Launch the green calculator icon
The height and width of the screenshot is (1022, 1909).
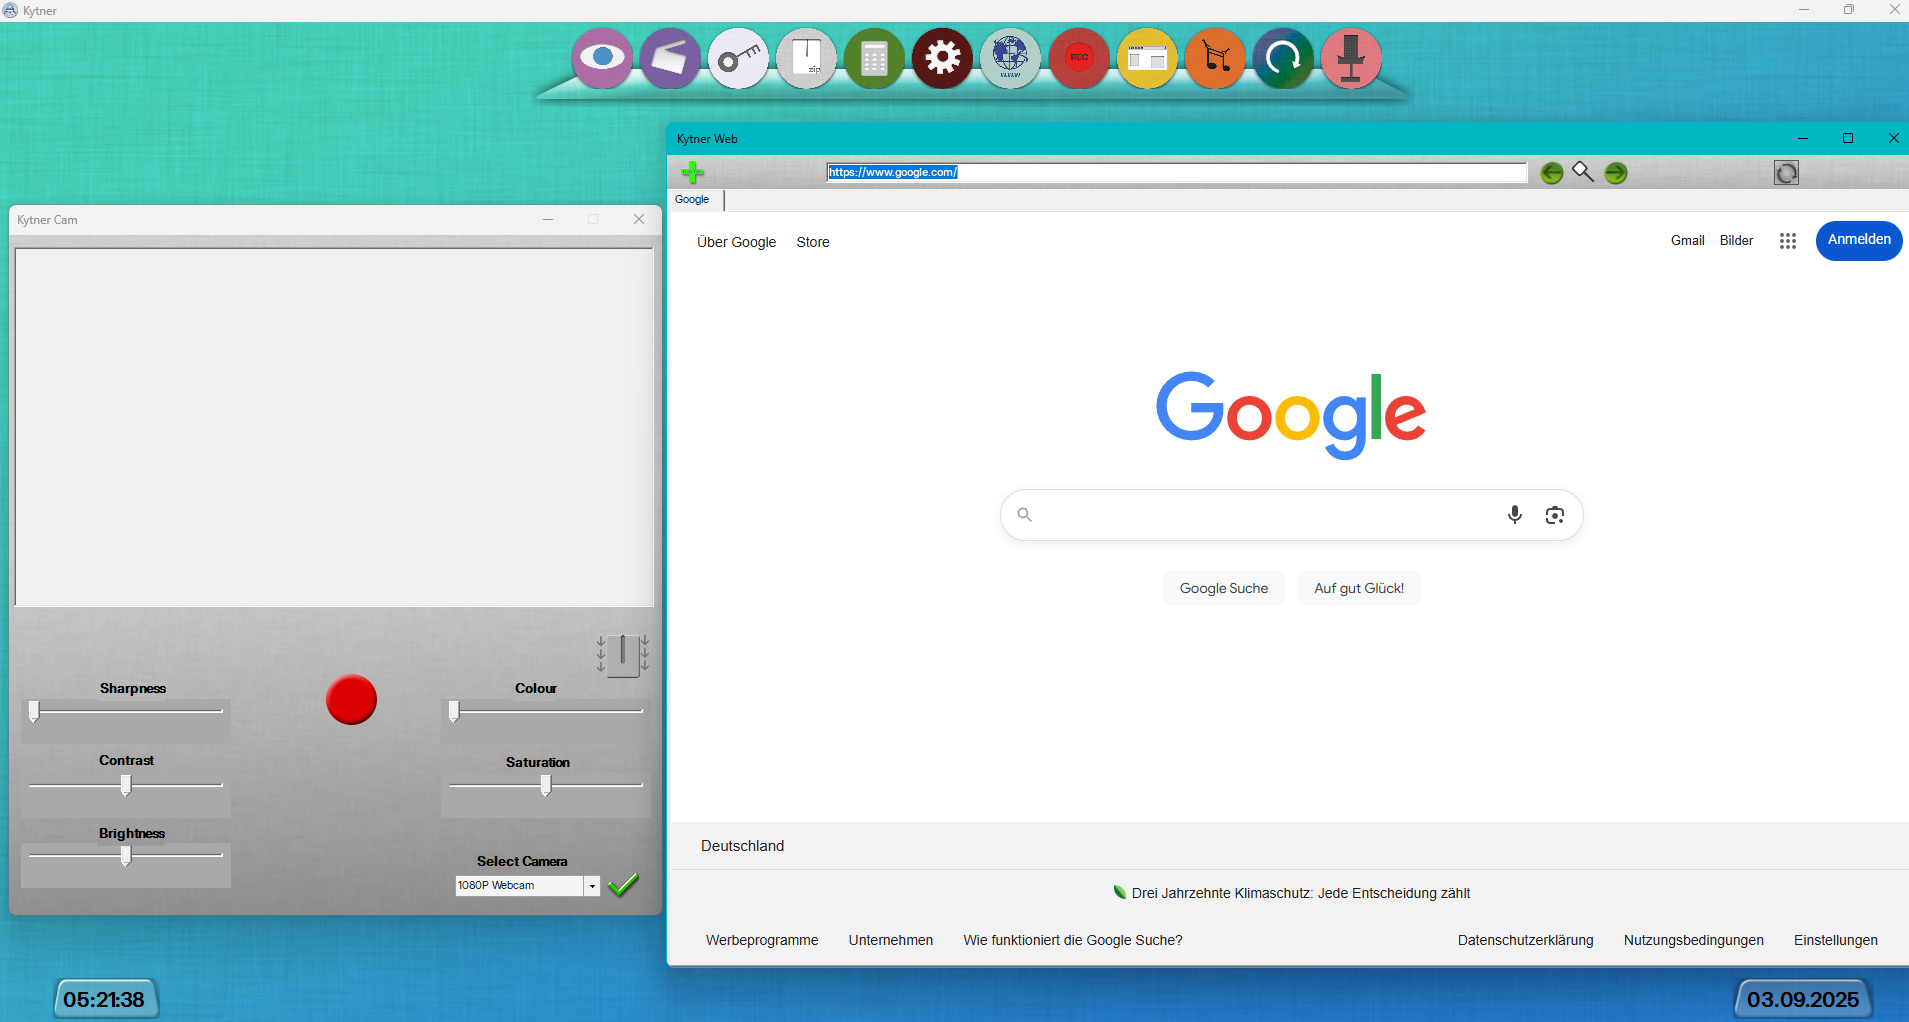(874, 58)
